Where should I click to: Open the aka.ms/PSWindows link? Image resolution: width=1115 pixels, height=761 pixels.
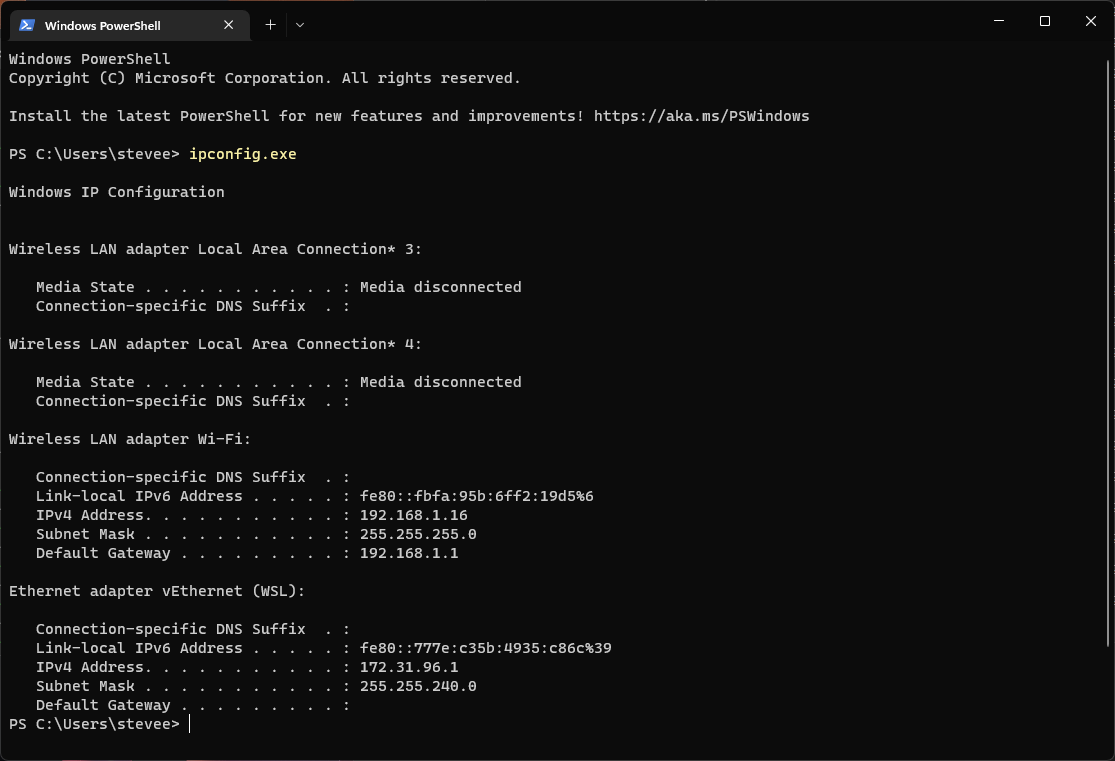tap(701, 116)
